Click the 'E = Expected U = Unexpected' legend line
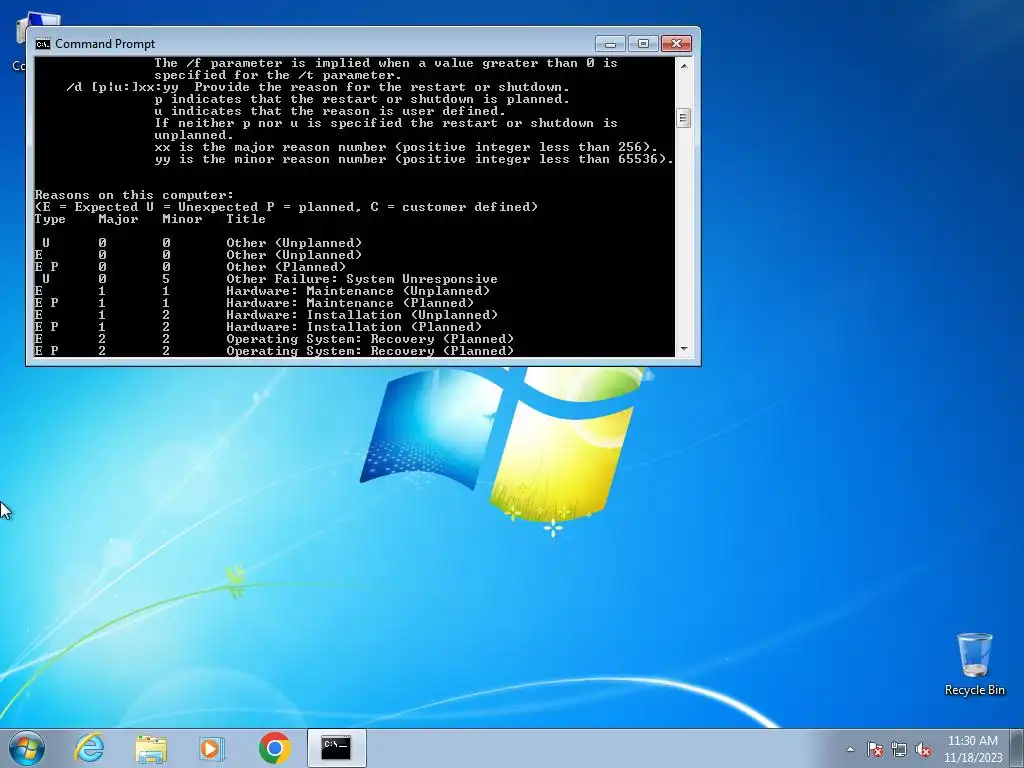Image resolution: width=1024 pixels, height=768 pixels. coord(286,206)
